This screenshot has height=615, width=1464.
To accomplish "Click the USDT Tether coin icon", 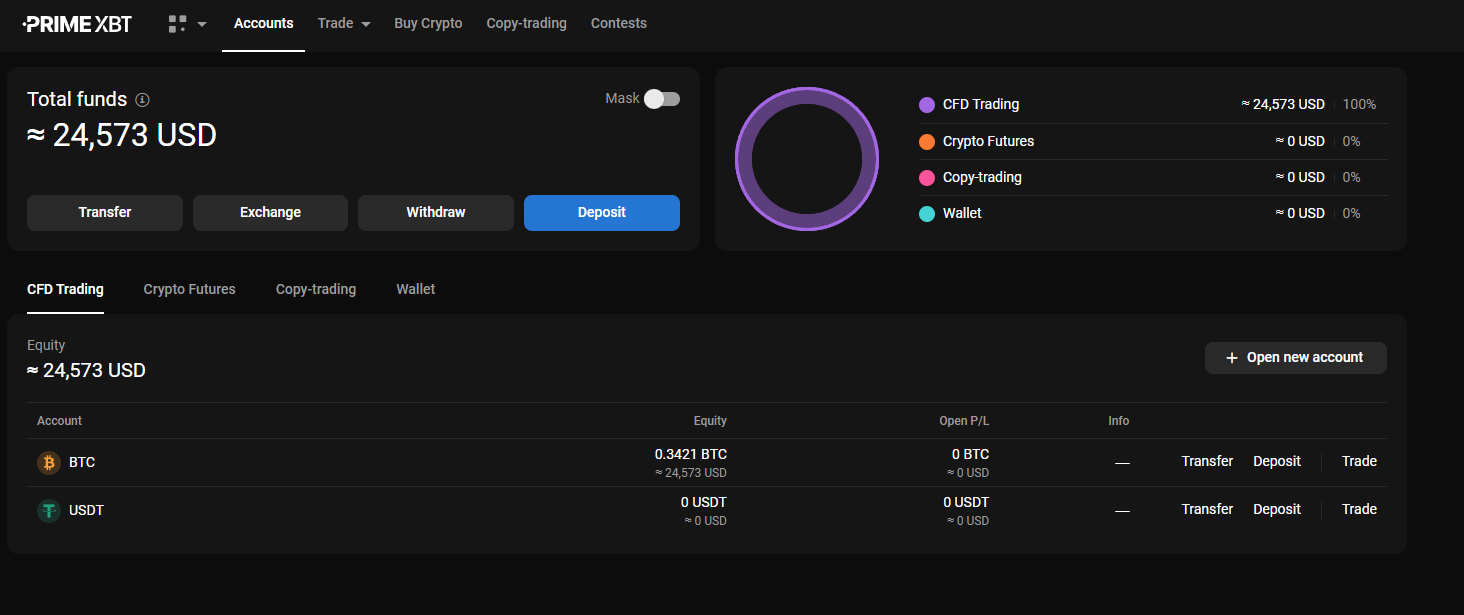I will [x=47, y=510].
